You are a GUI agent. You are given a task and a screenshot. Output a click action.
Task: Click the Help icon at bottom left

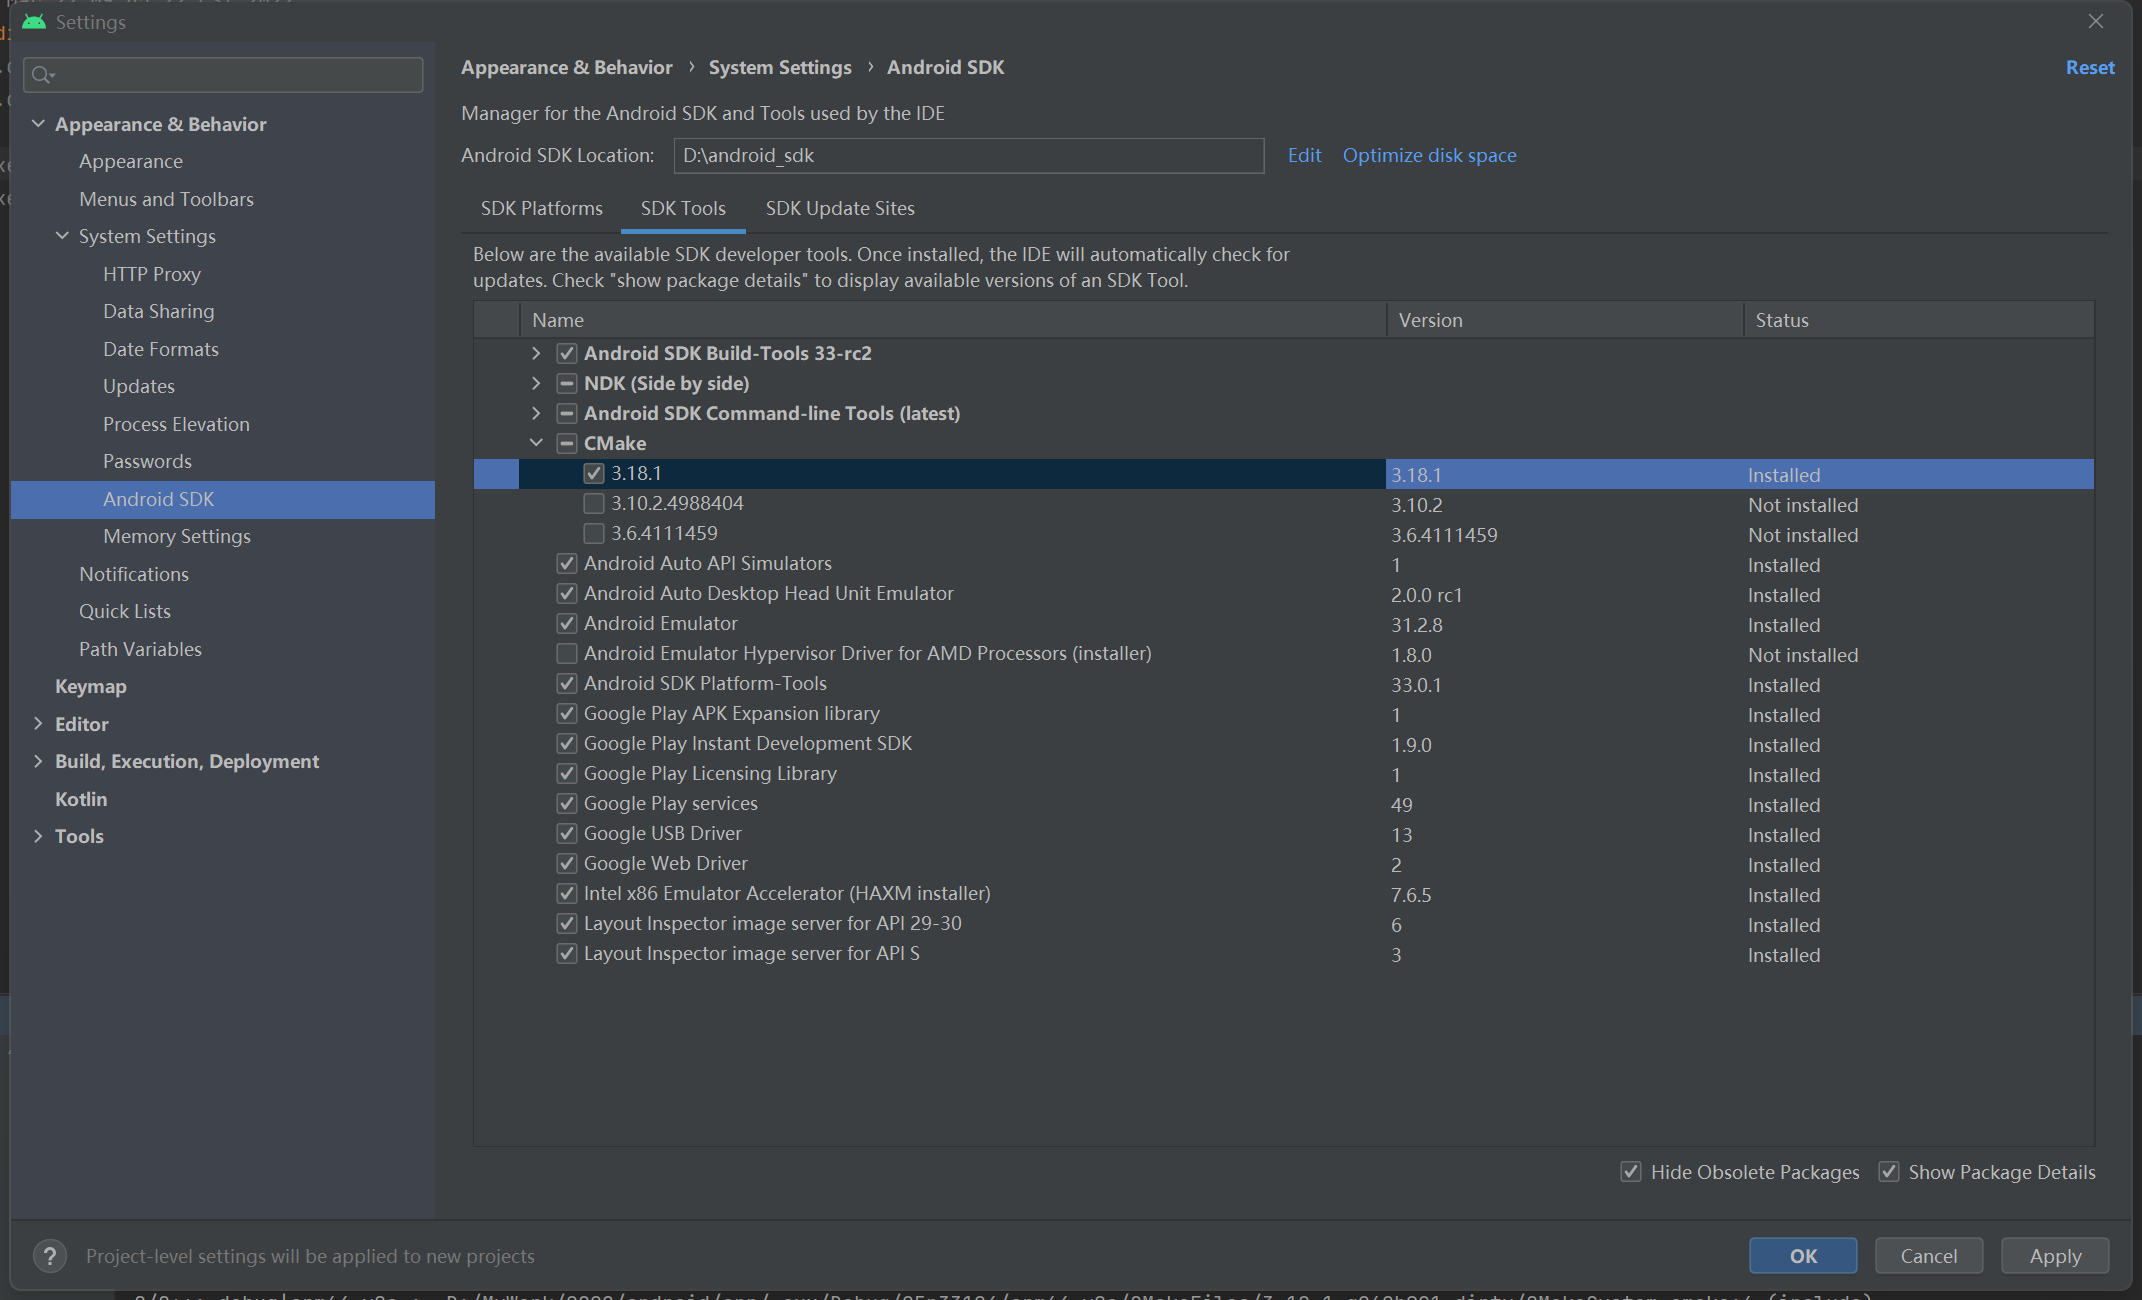click(x=49, y=1256)
